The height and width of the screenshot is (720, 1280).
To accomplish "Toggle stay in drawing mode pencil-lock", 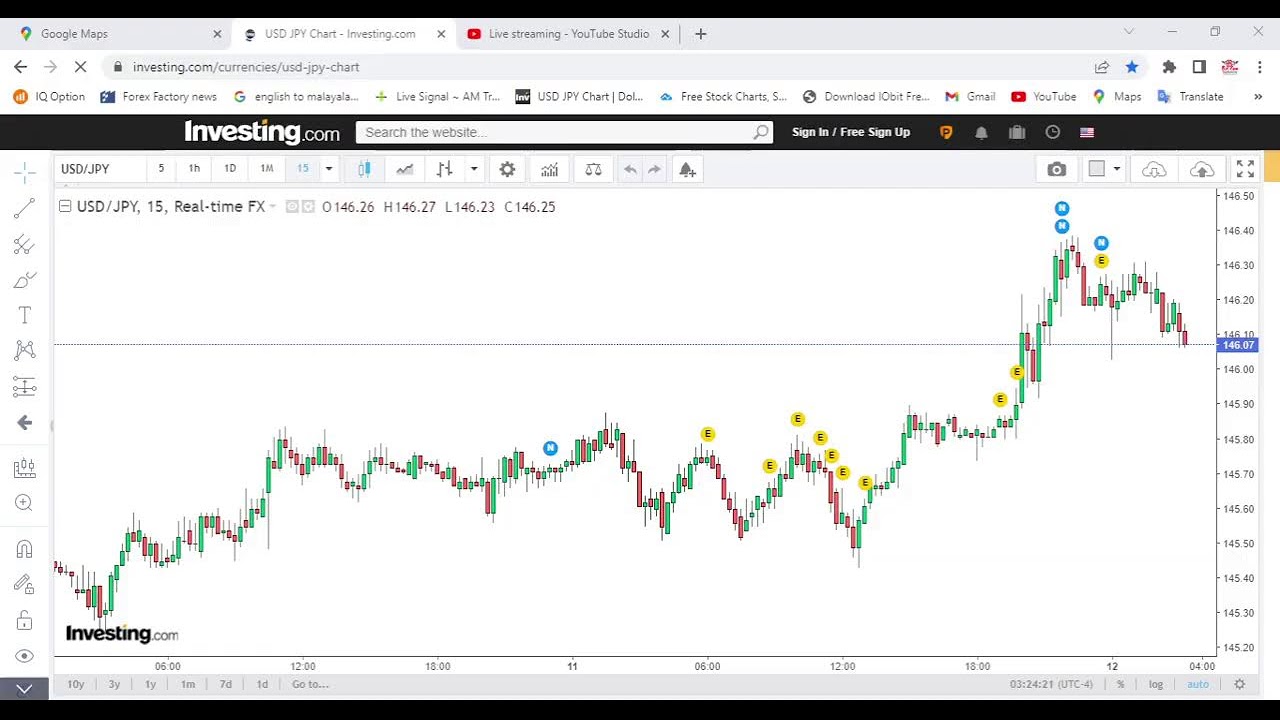I will pos(25,585).
